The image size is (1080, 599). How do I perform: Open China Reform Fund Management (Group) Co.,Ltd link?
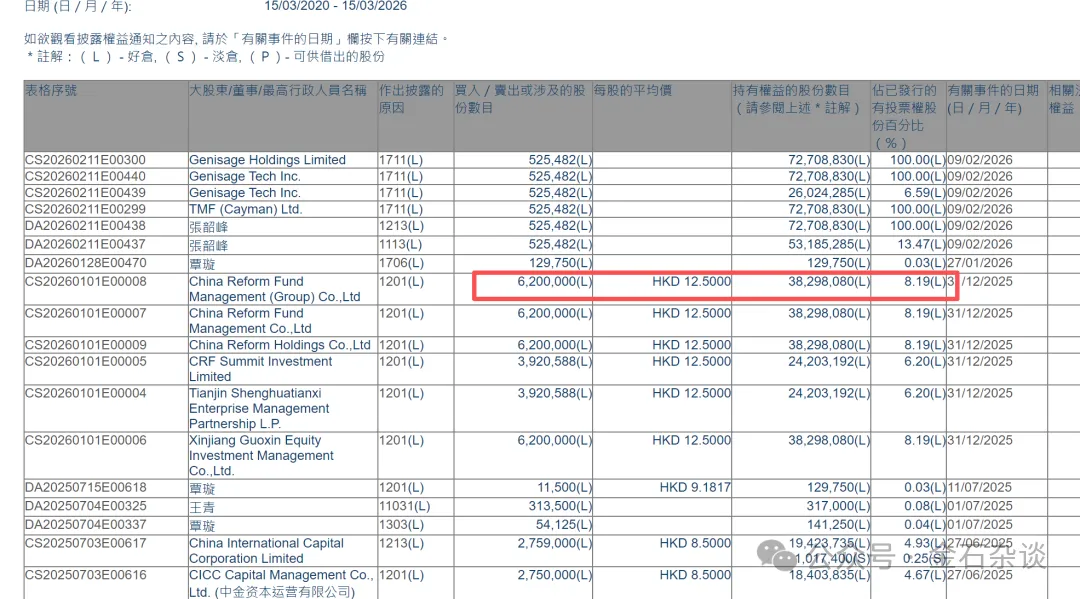tap(275, 289)
